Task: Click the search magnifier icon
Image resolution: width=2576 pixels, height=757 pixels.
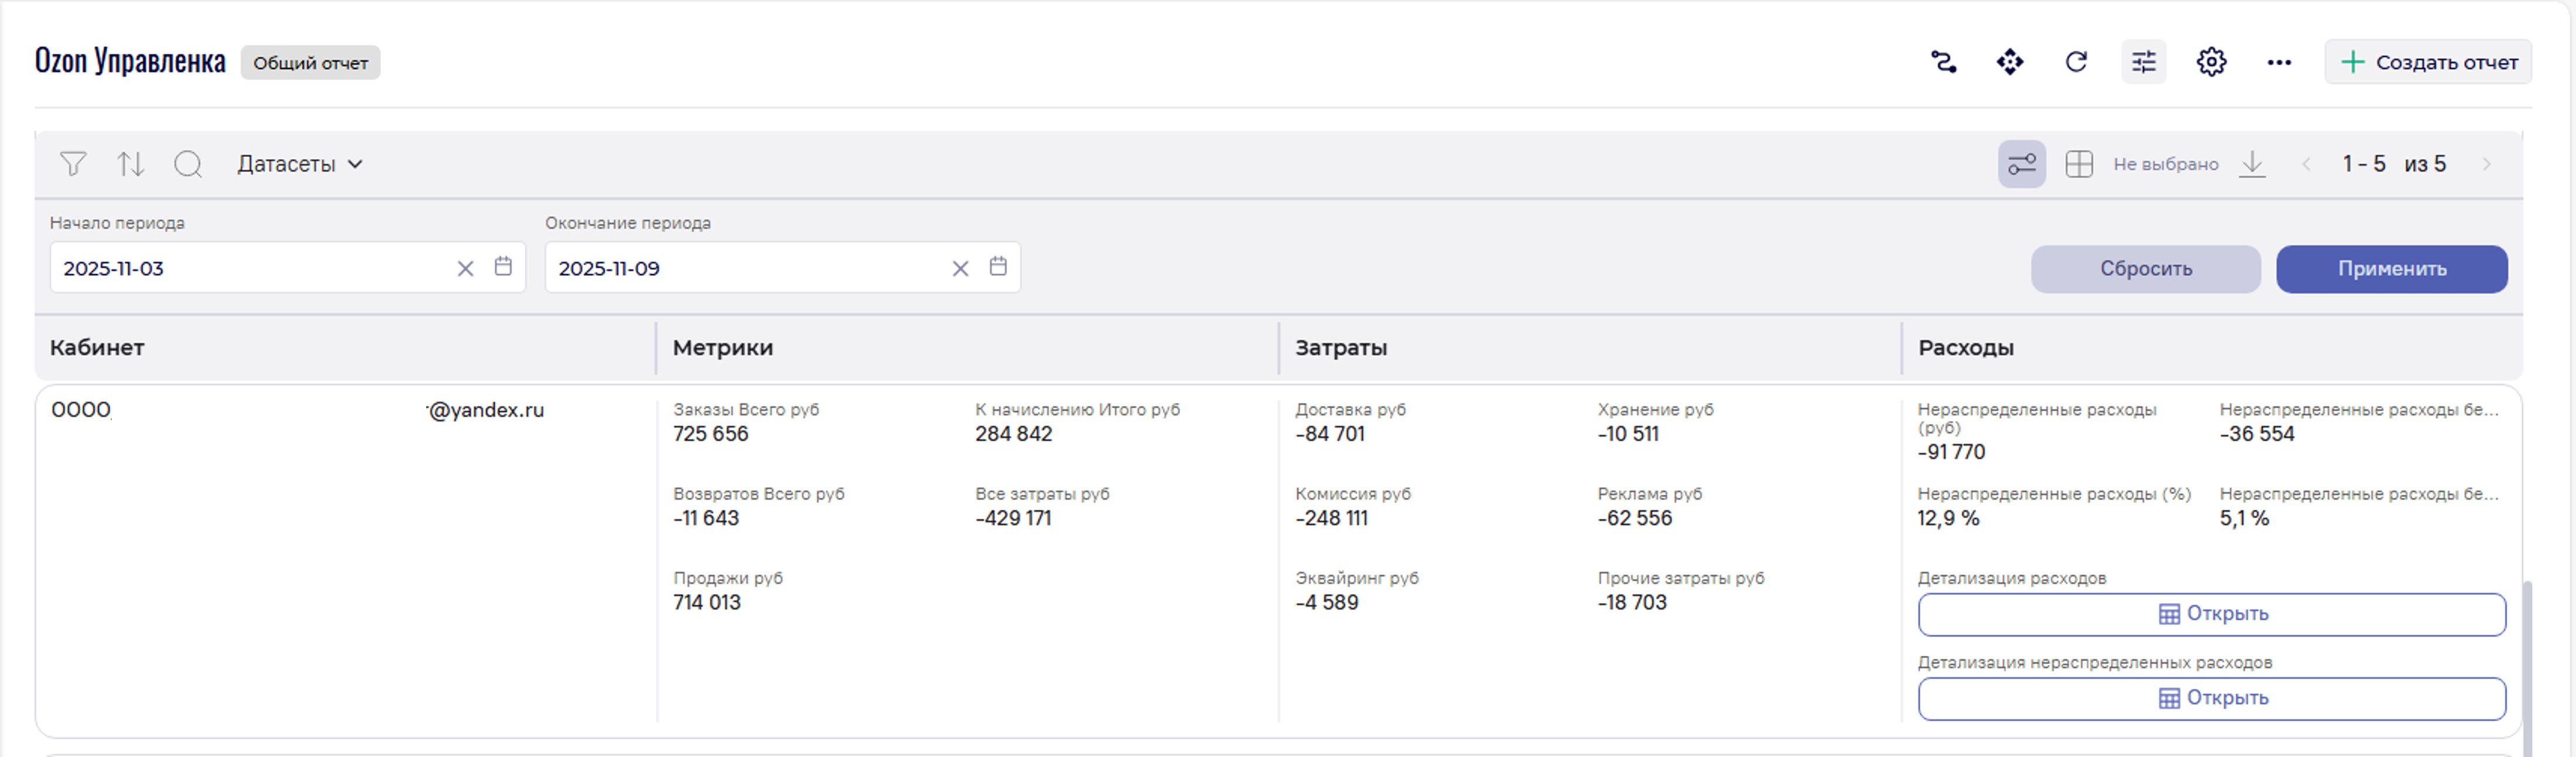Action: [x=188, y=164]
